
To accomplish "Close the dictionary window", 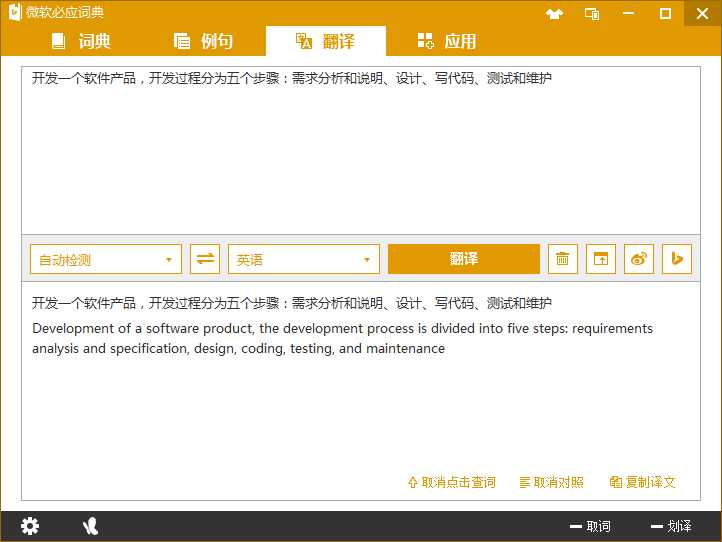I will [702, 13].
